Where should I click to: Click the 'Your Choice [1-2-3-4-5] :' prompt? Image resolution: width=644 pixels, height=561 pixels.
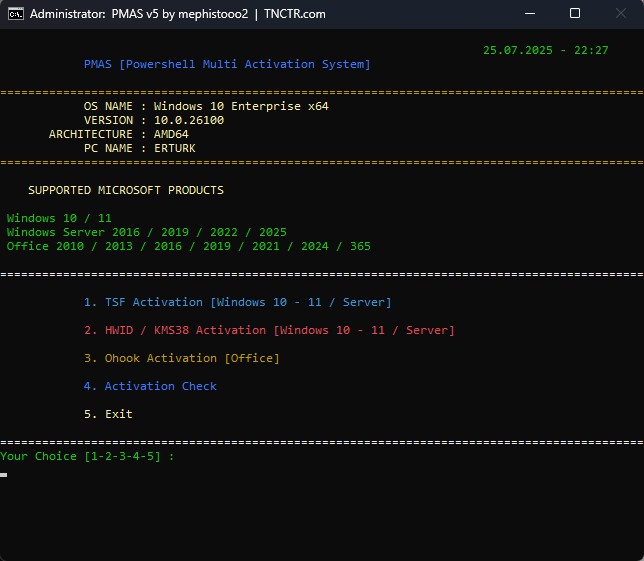point(87,456)
